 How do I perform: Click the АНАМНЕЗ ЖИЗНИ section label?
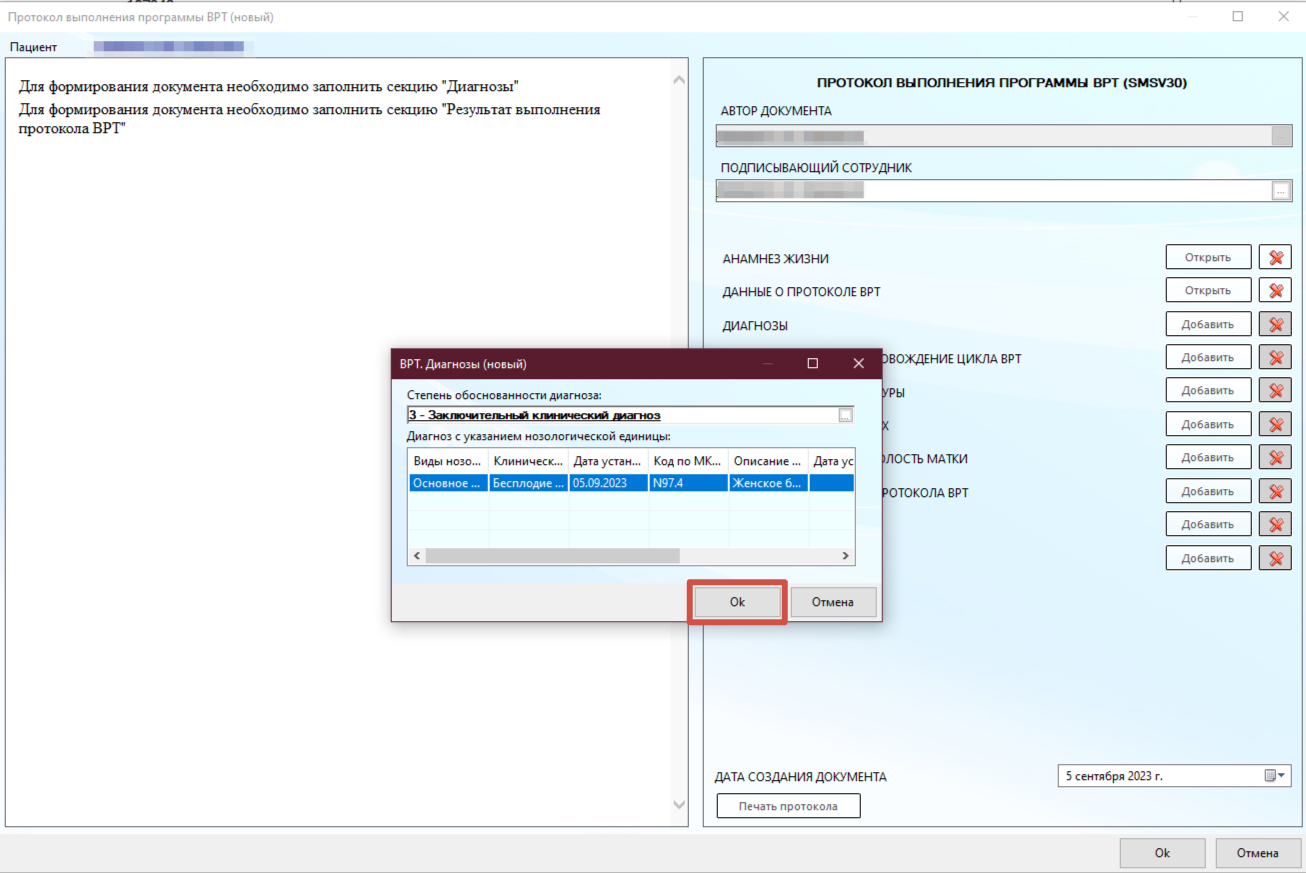tap(775, 259)
